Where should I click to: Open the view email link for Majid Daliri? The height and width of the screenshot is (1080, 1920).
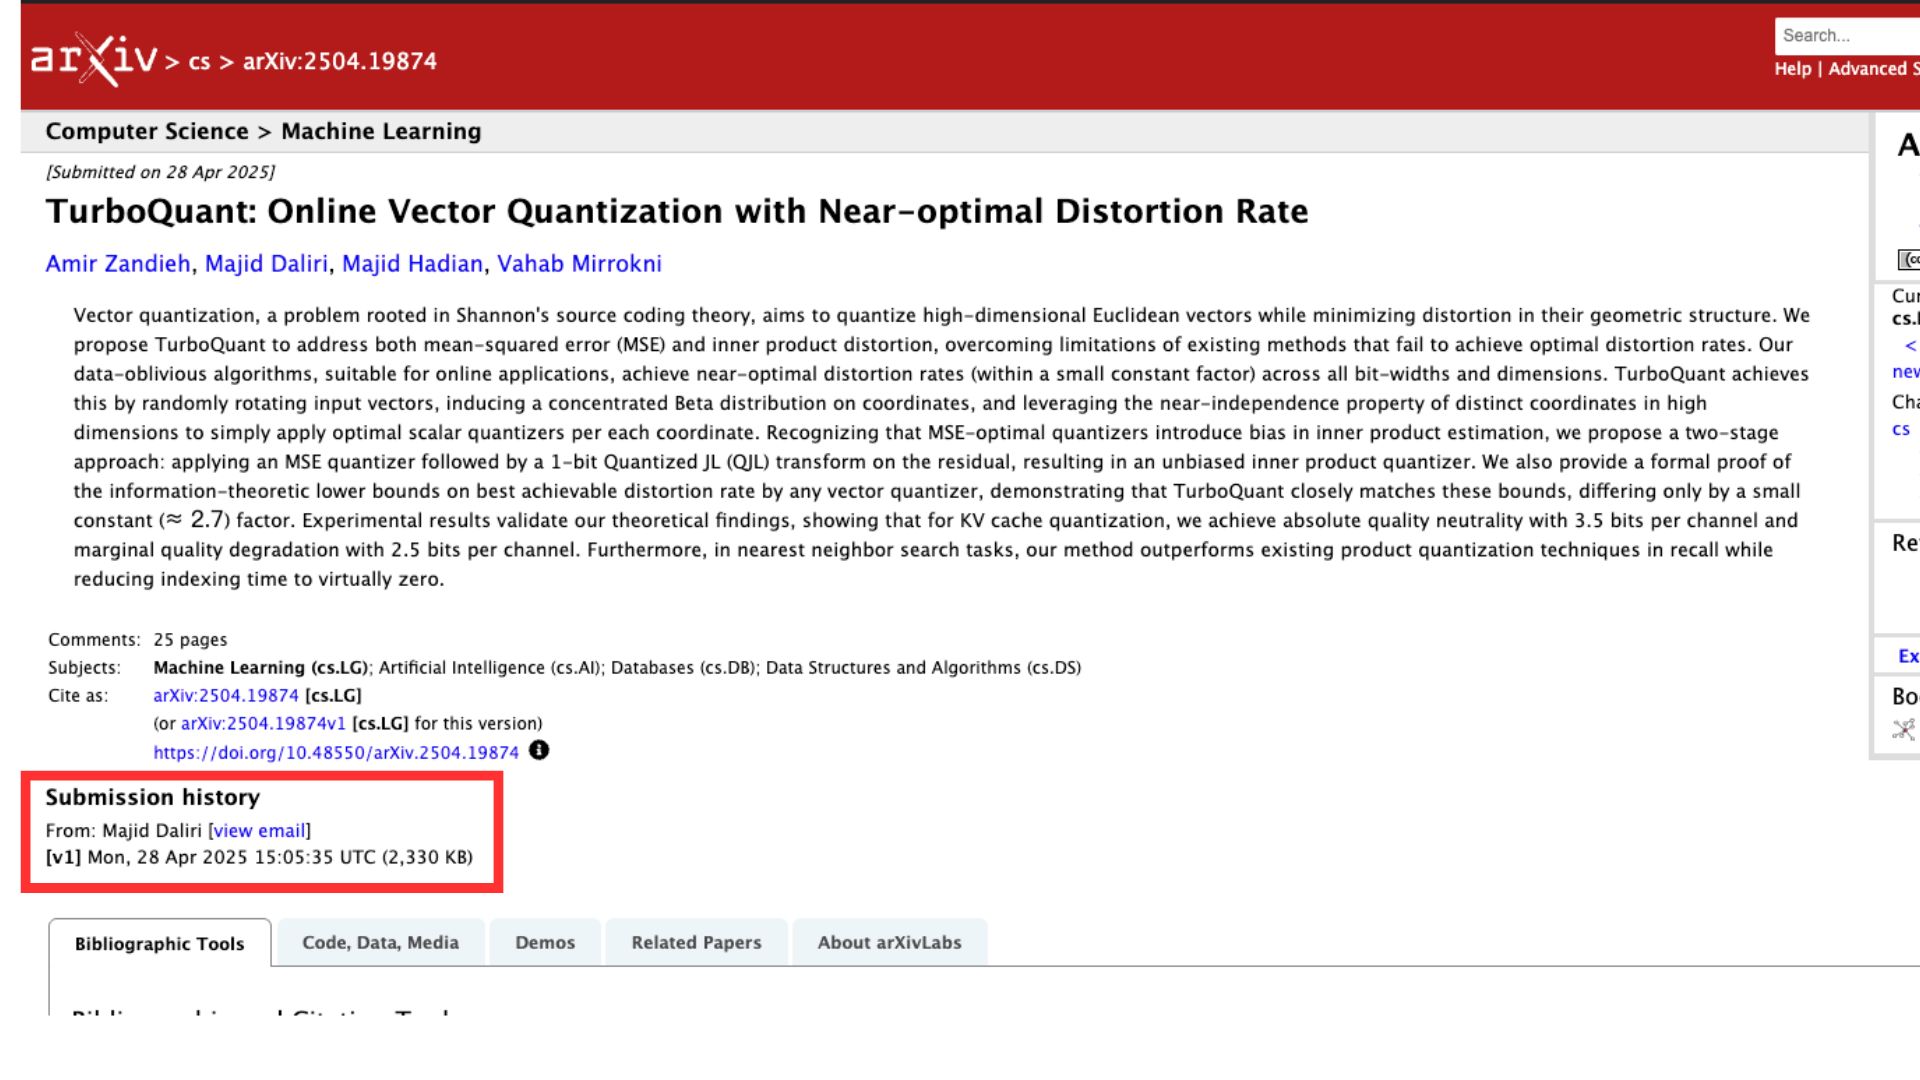259,830
